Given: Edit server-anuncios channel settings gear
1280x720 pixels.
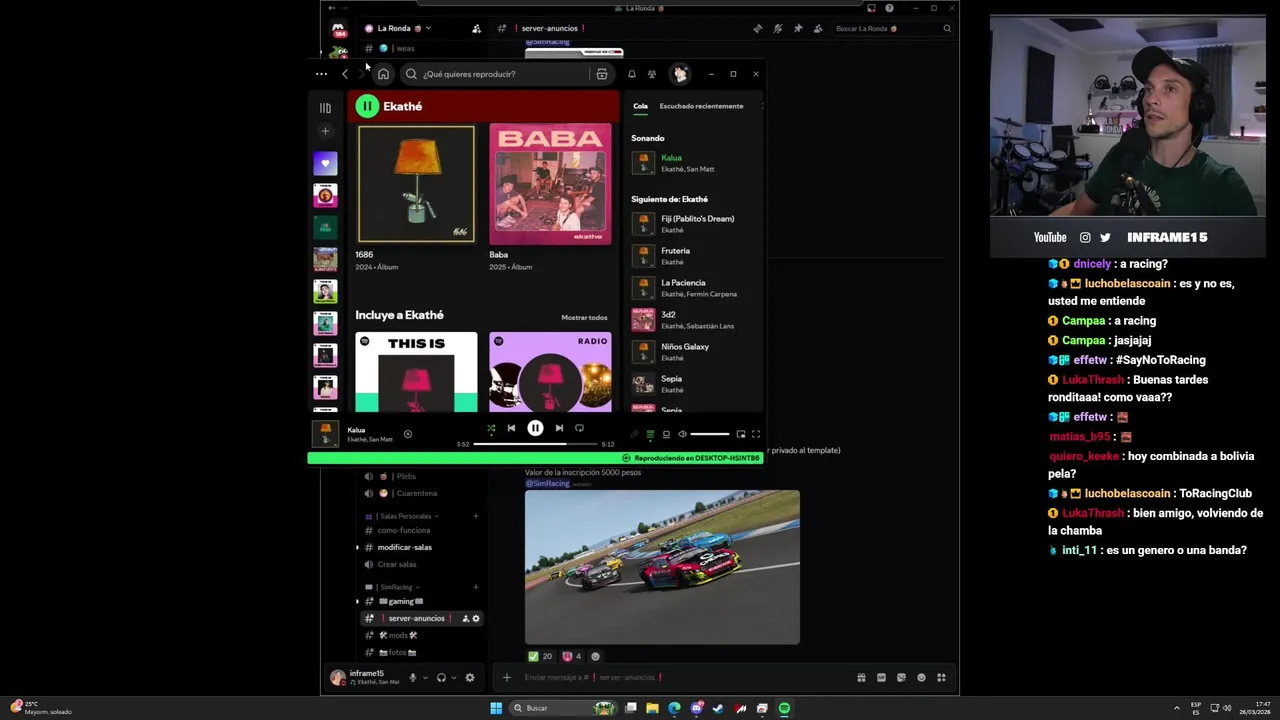Looking at the screenshot, I should 476,618.
